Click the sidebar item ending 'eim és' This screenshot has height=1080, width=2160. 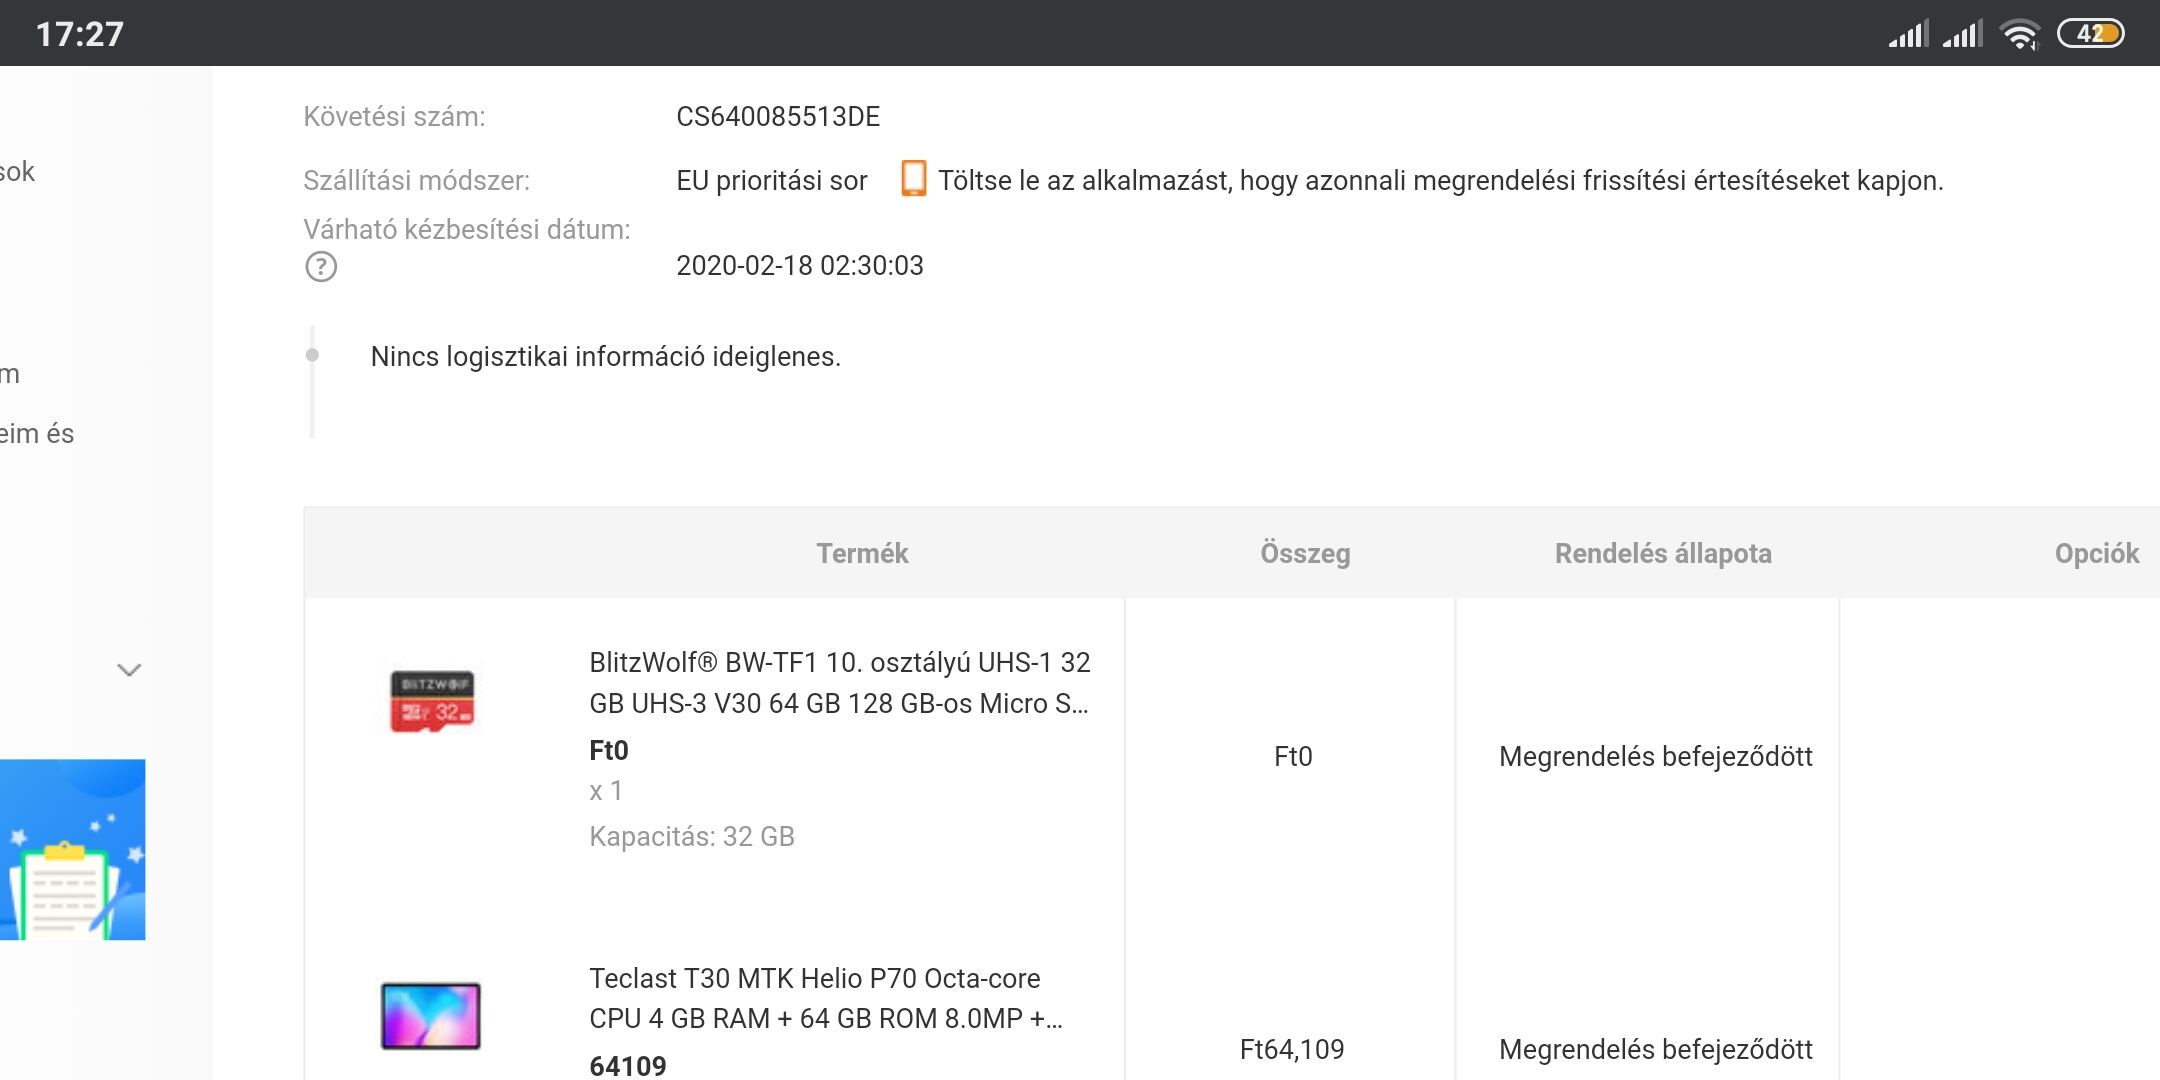(37, 434)
